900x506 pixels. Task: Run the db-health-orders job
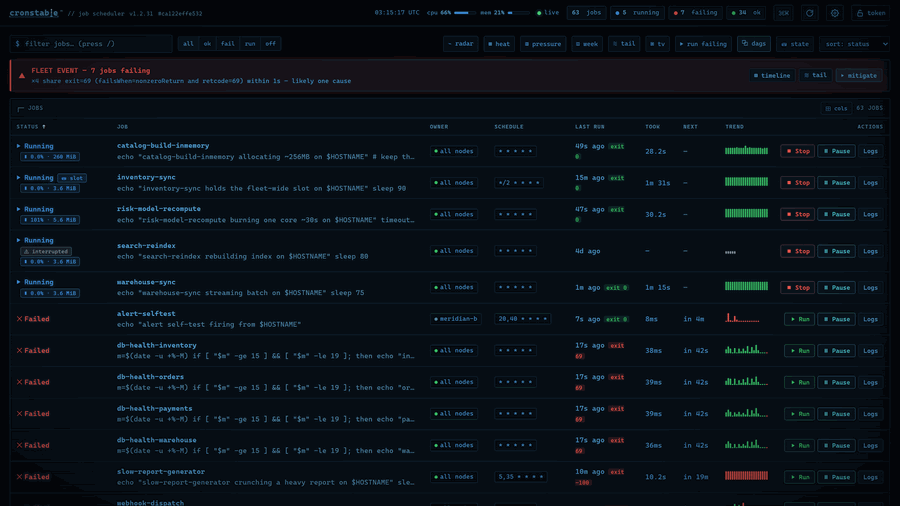799,382
